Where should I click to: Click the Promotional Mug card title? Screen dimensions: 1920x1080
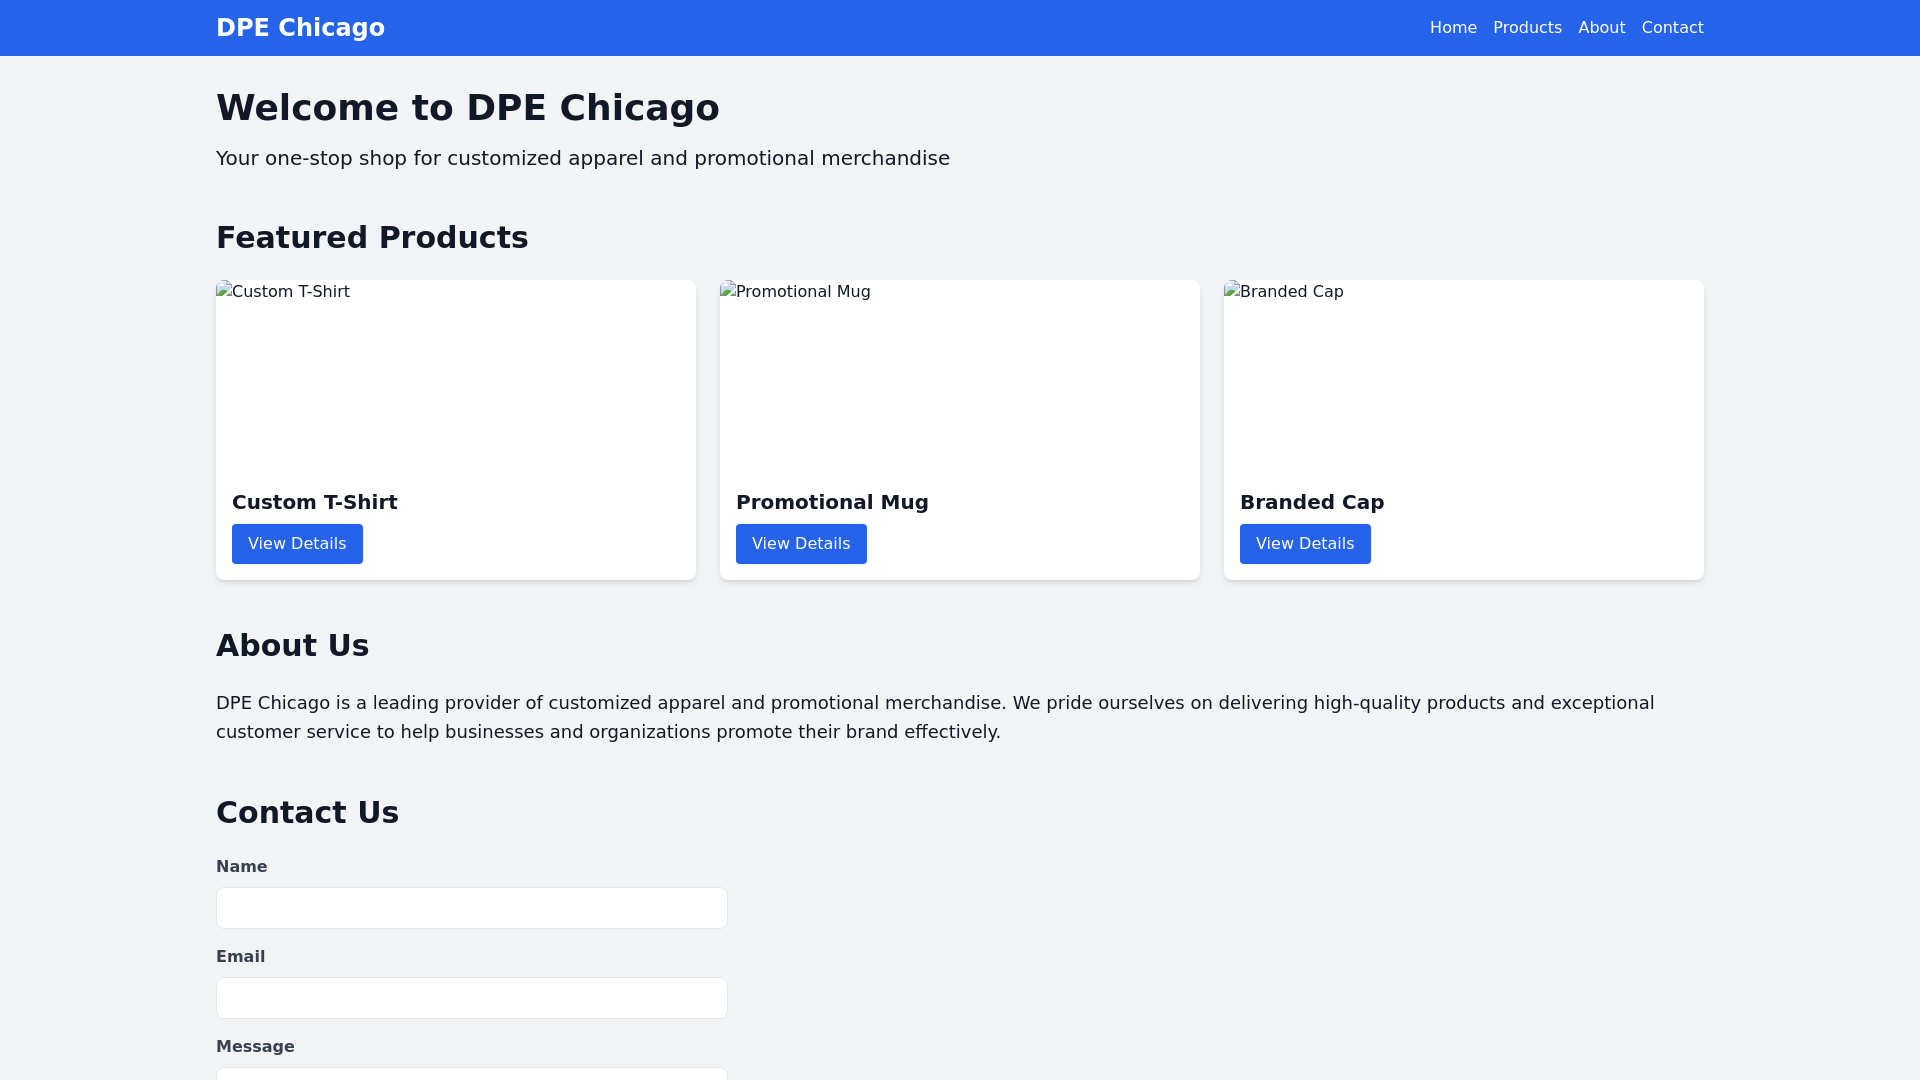point(832,502)
